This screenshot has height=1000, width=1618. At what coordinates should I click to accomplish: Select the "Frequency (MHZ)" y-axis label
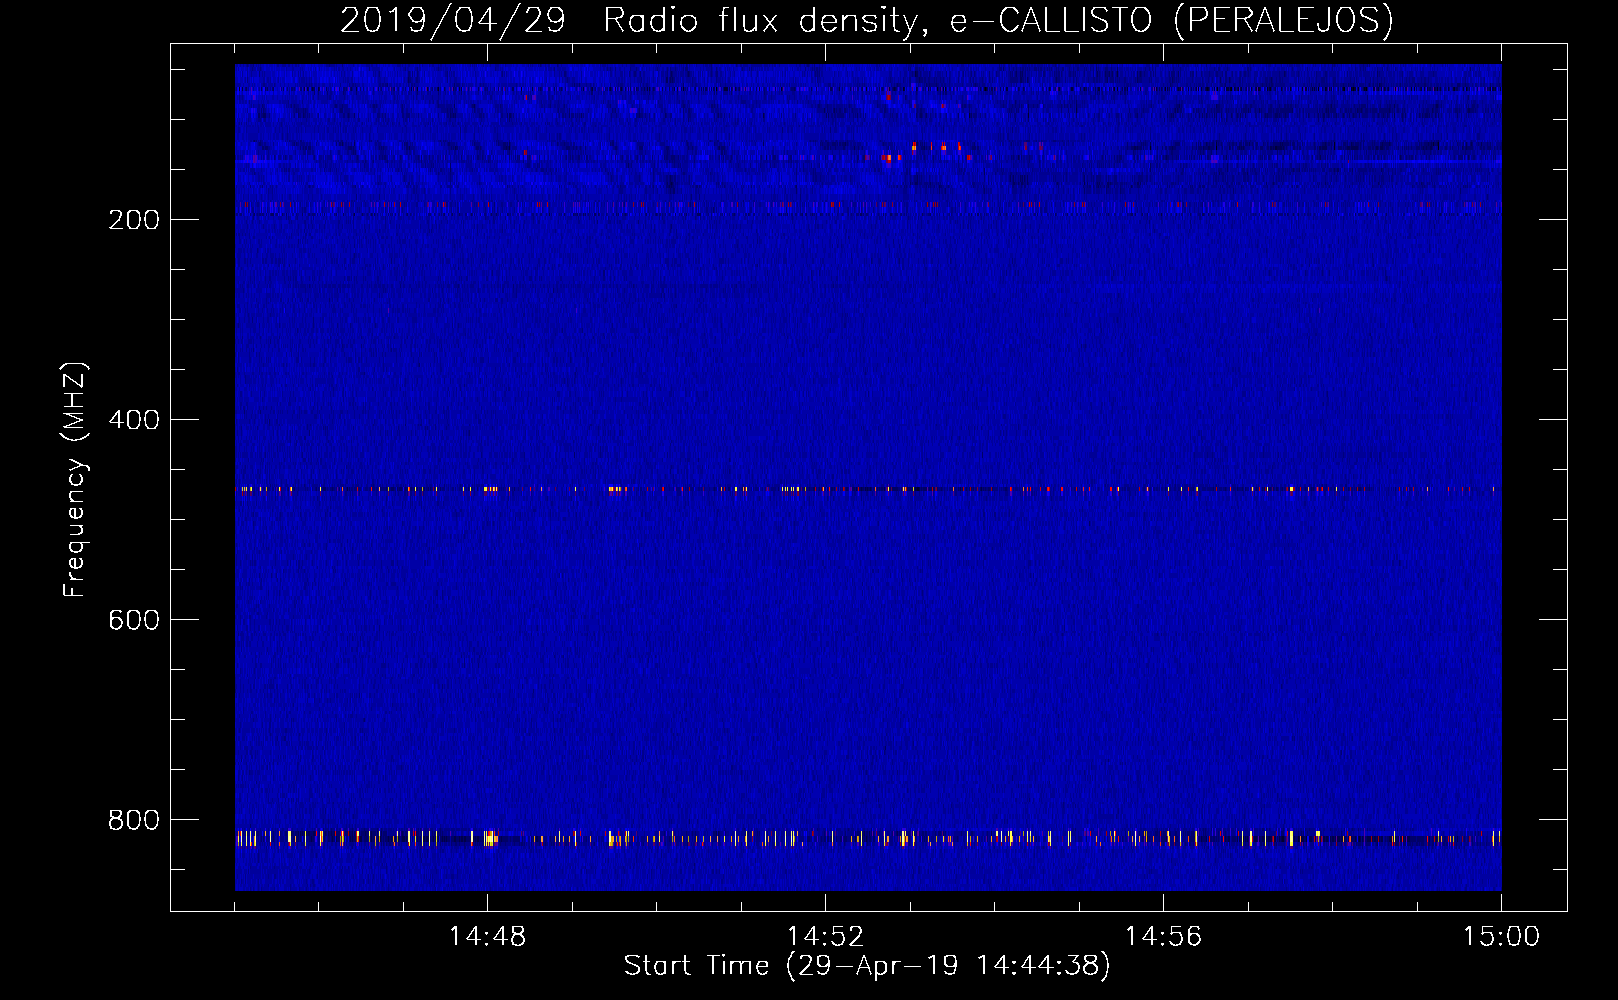75,480
